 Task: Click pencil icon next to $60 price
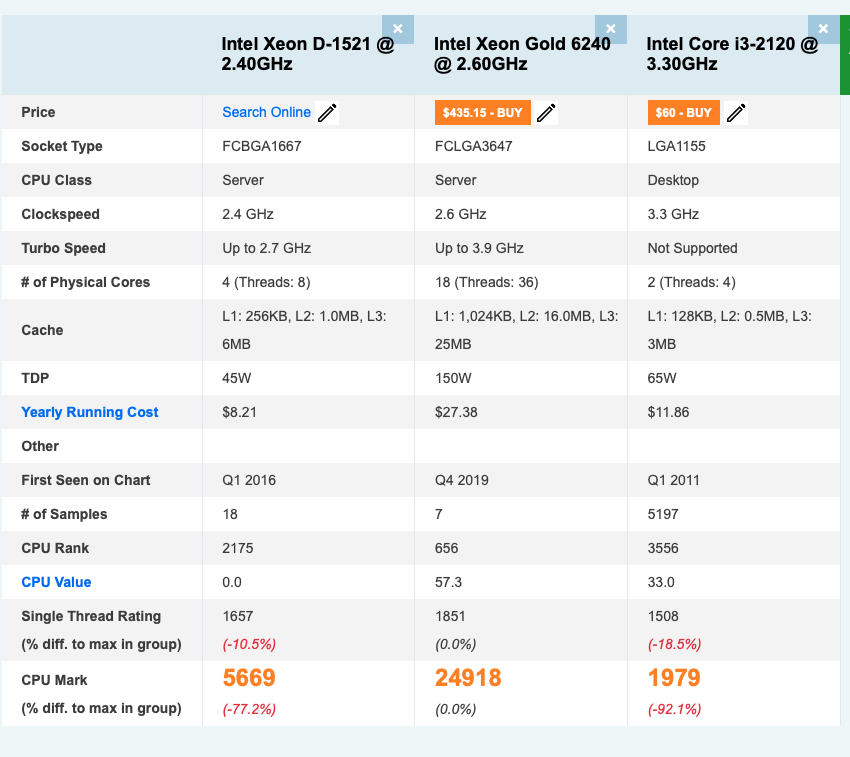pos(736,113)
